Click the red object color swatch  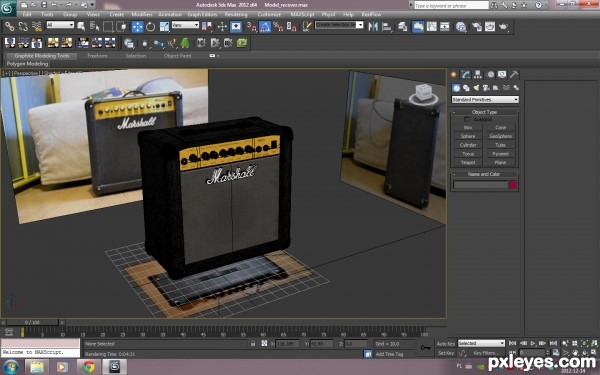[513, 185]
